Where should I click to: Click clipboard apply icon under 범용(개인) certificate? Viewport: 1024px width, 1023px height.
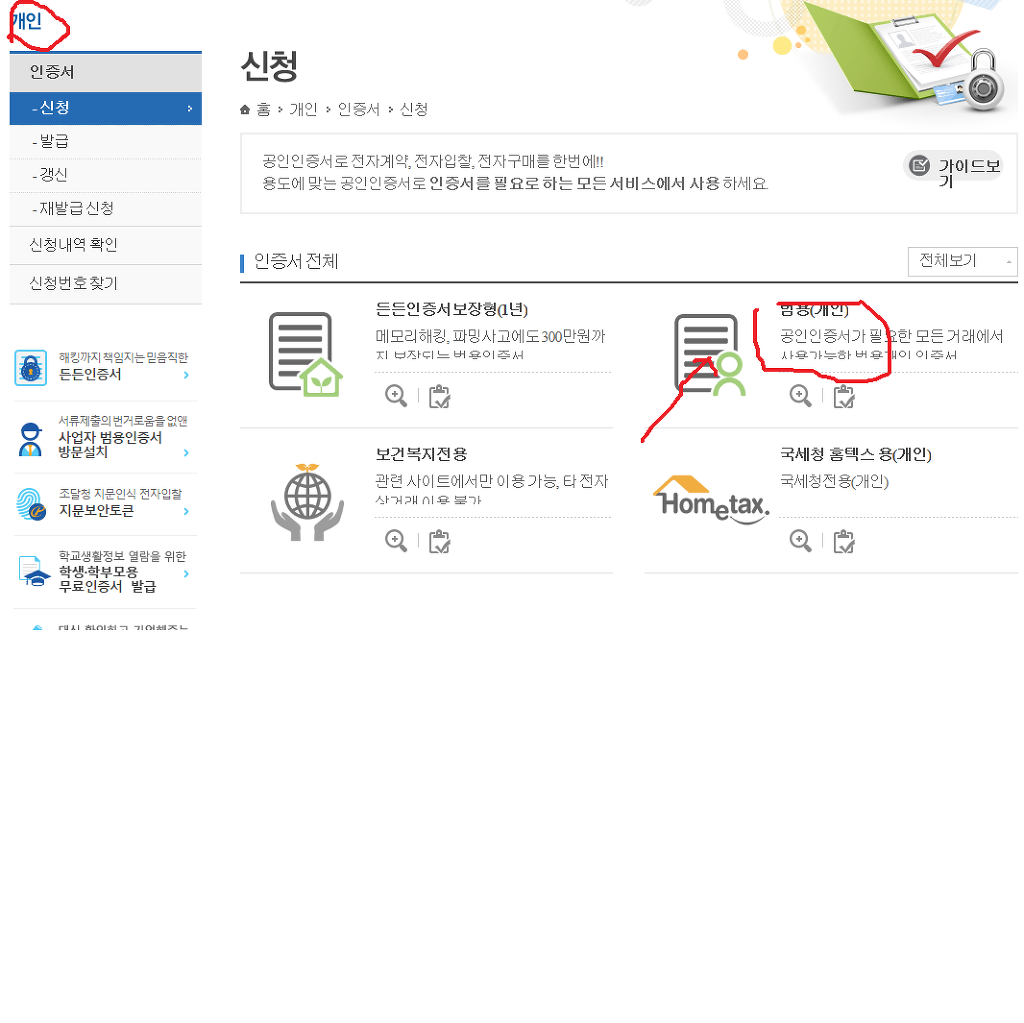(844, 396)
